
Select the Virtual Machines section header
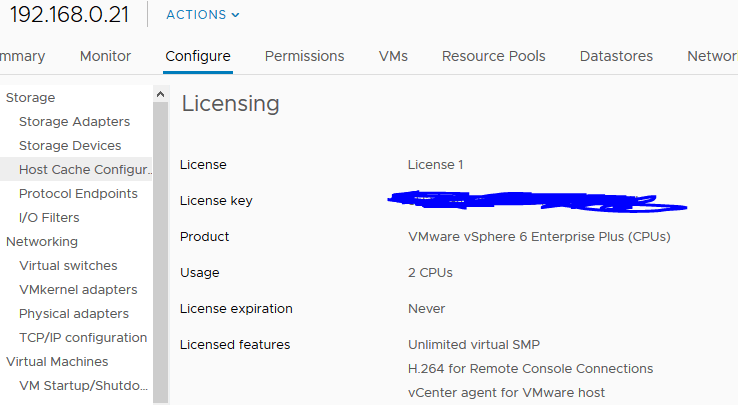click(x=57, y=362)
